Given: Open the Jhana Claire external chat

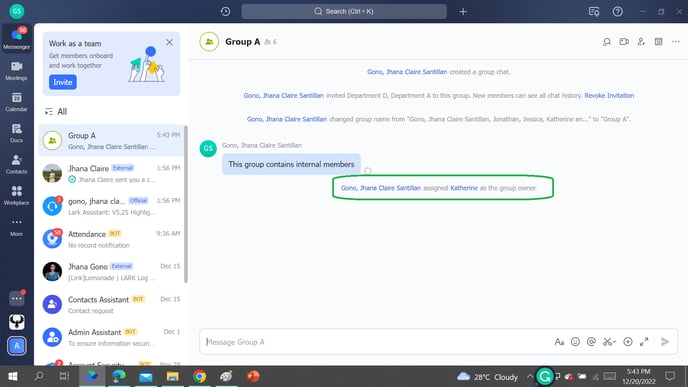Looking at the screenshot, I should coord(111,173).
